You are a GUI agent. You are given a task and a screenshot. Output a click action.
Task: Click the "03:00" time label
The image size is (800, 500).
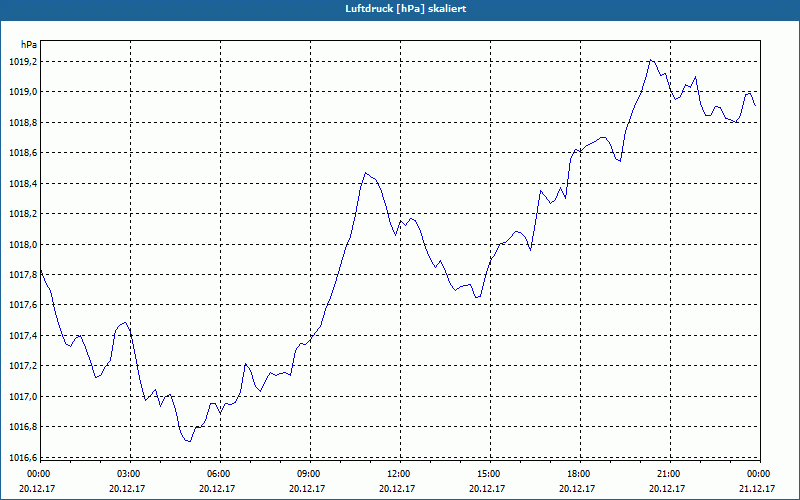pos(130,474)
